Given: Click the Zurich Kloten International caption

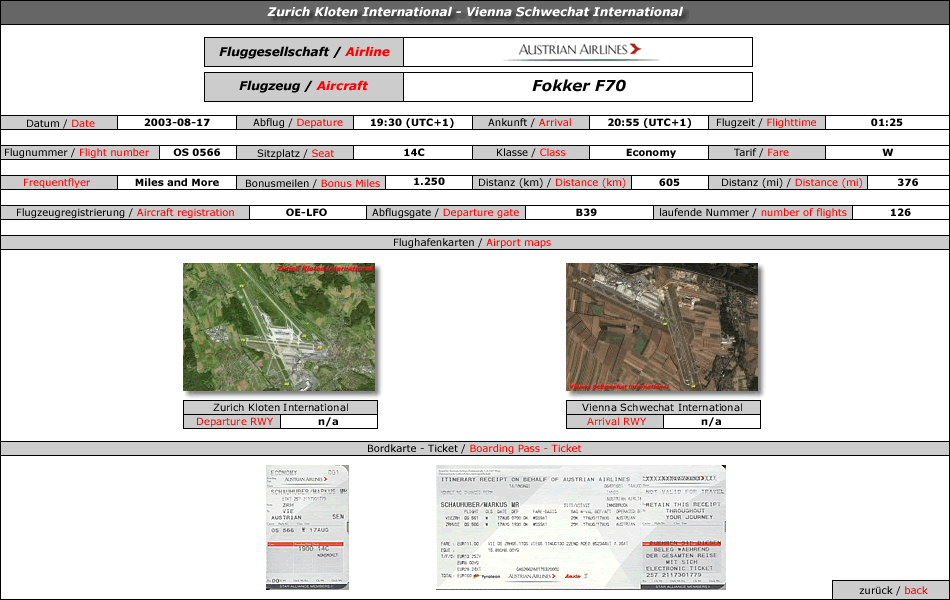Looking at the screenshot, I should 280,408.
